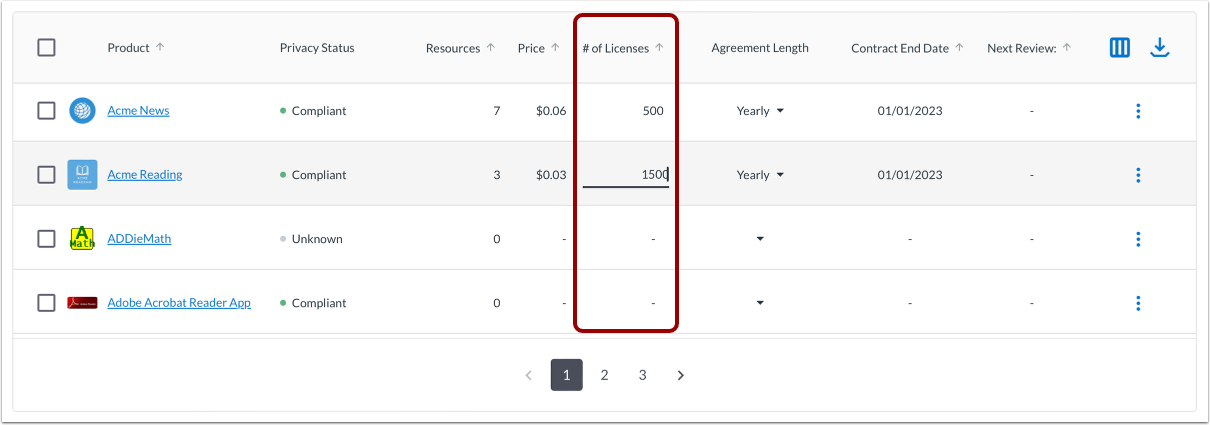
Task: Click the download export icon
Action: (x=1160, y=47)
